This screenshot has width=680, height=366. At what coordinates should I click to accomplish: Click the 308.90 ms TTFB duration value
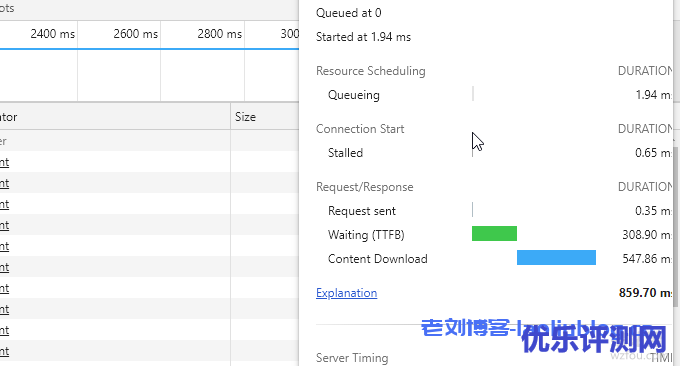click(647, 235)
